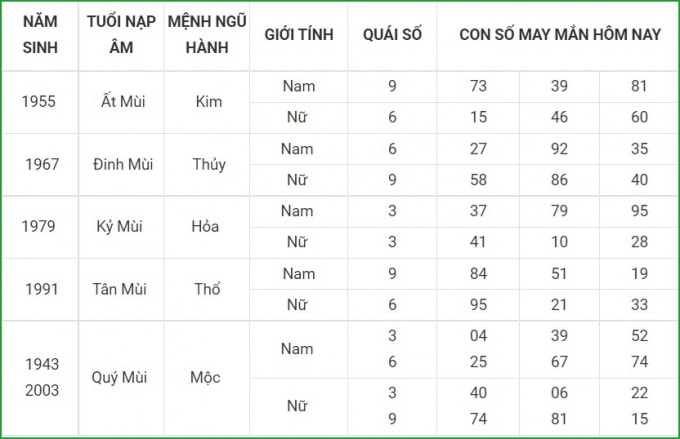Select the MỆNH NGŨ HÀNH header cell
680x439 pixels.
207,35
